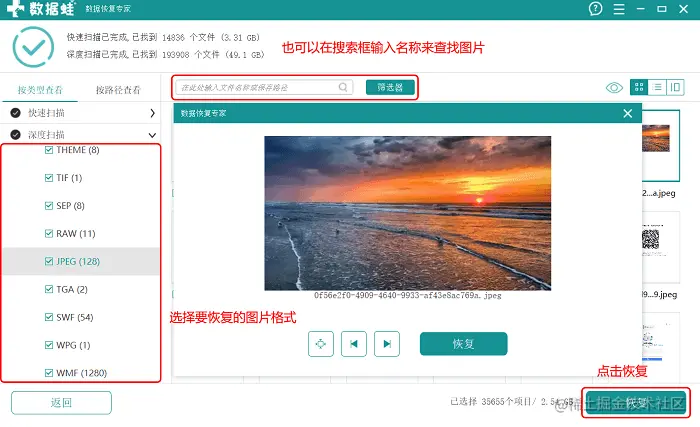Click the sunset beach preview image
700x427 pixels.
click(408, 213)
